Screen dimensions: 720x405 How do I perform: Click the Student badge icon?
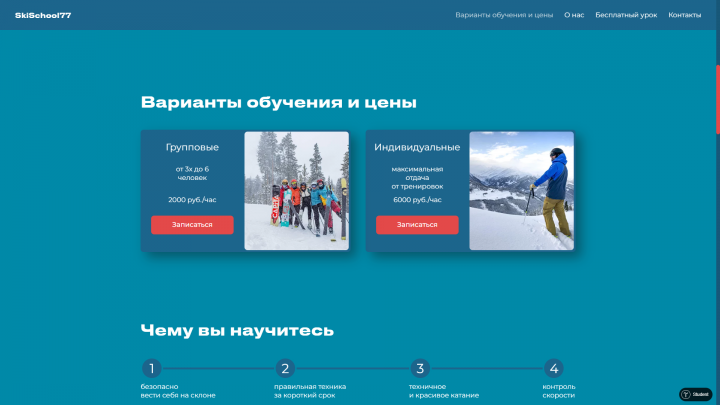[696, 394]
